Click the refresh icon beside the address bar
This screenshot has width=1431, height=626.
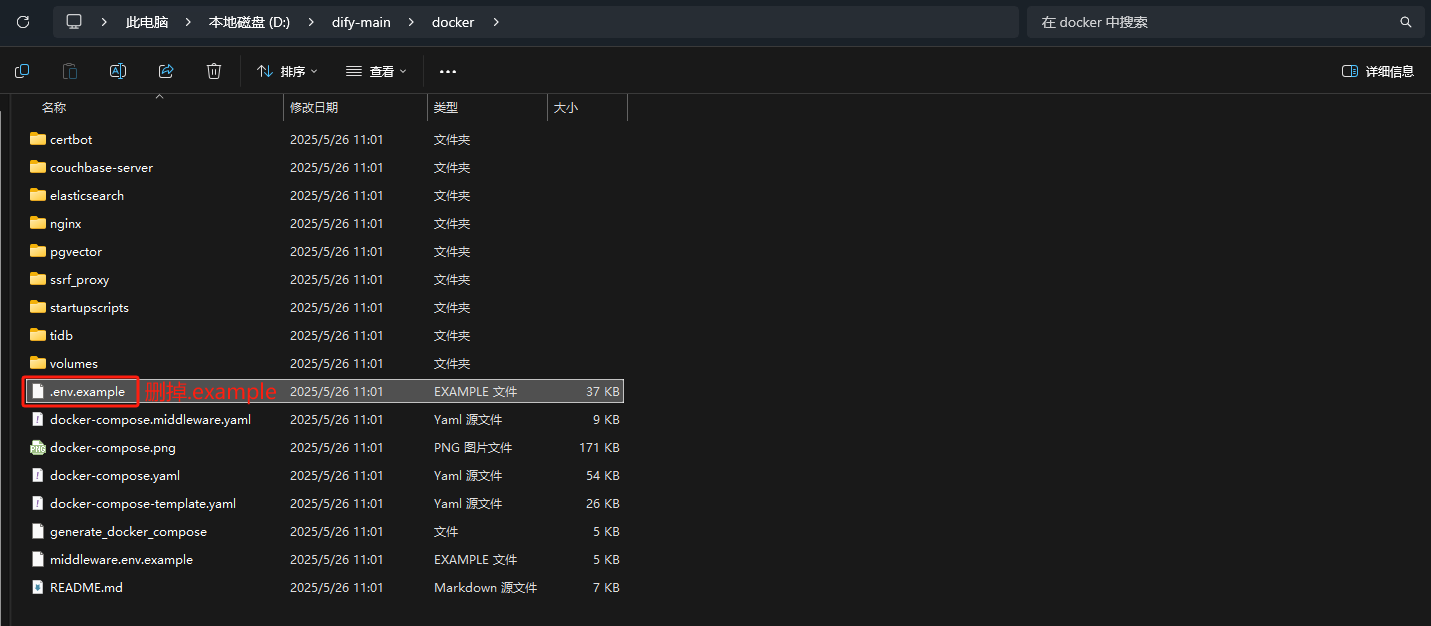[22, 22]
